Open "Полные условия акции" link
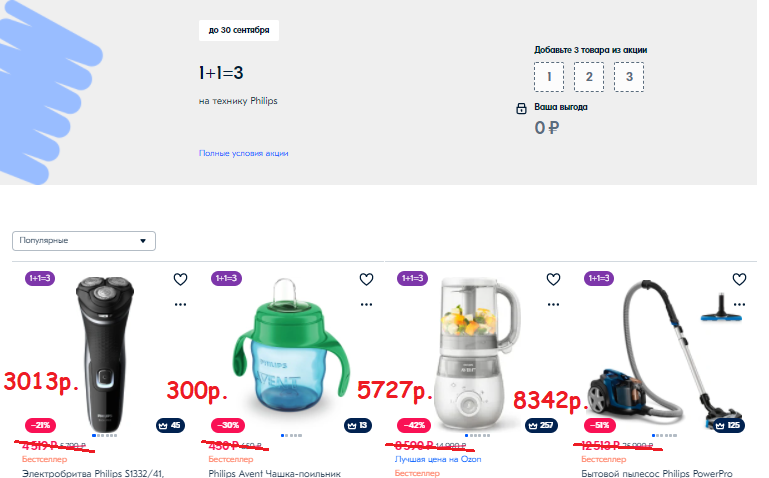 [x=243, y=153]
